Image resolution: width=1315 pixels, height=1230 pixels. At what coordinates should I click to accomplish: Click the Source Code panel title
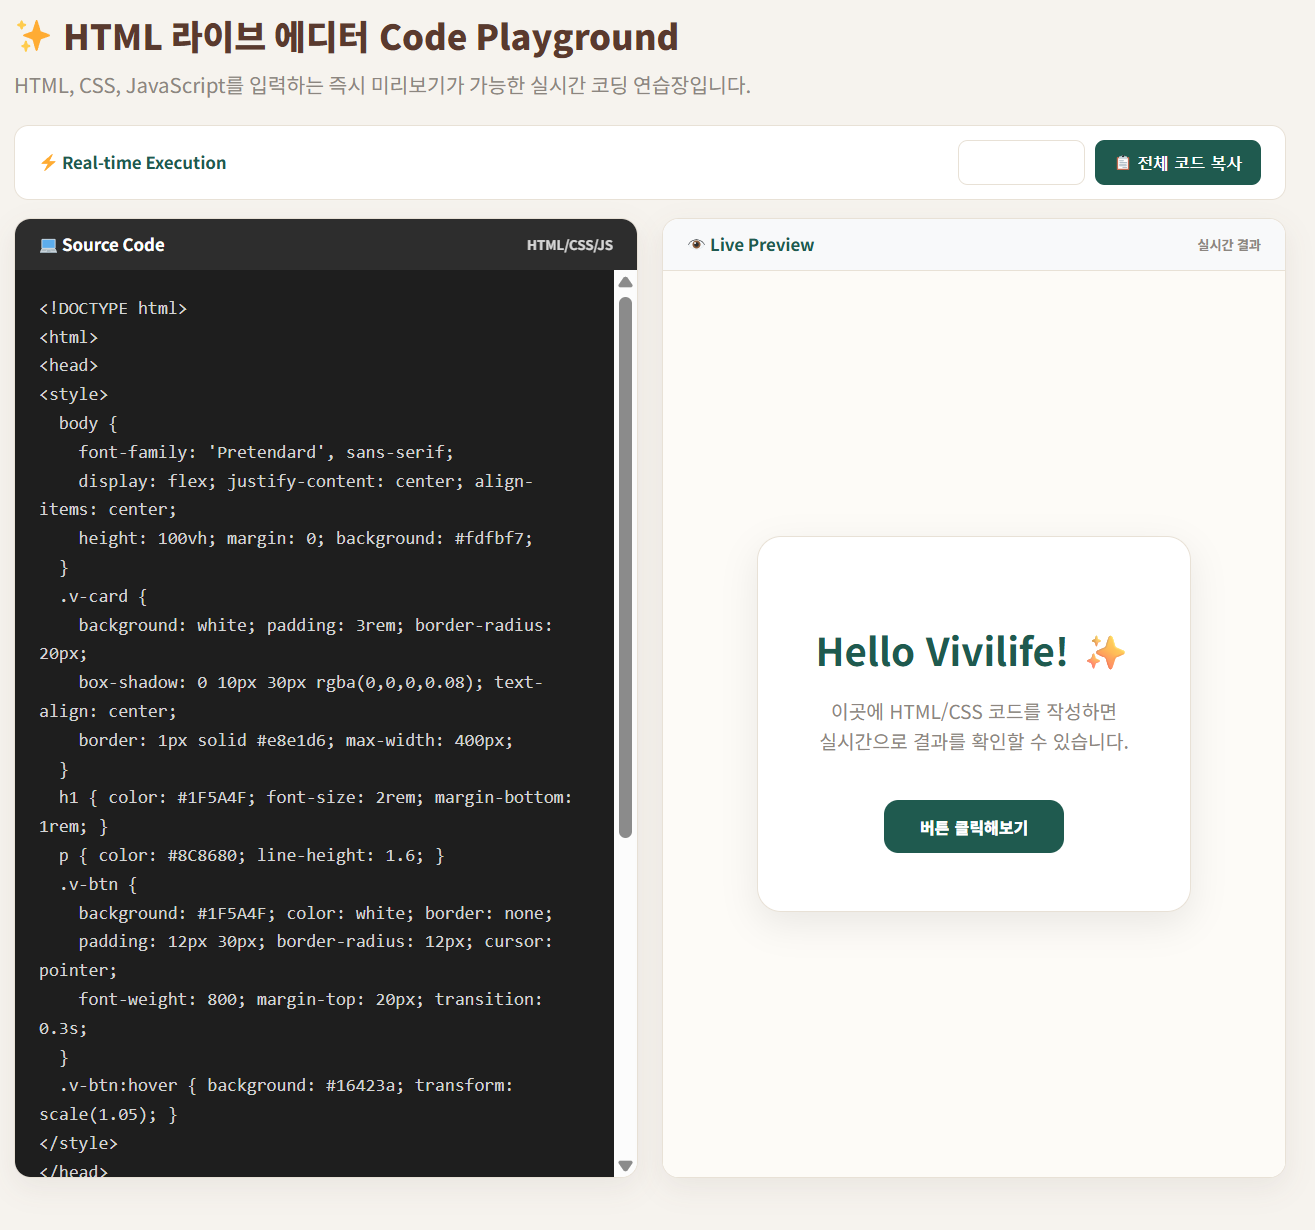pyautogui.click(x=113, y=245)
